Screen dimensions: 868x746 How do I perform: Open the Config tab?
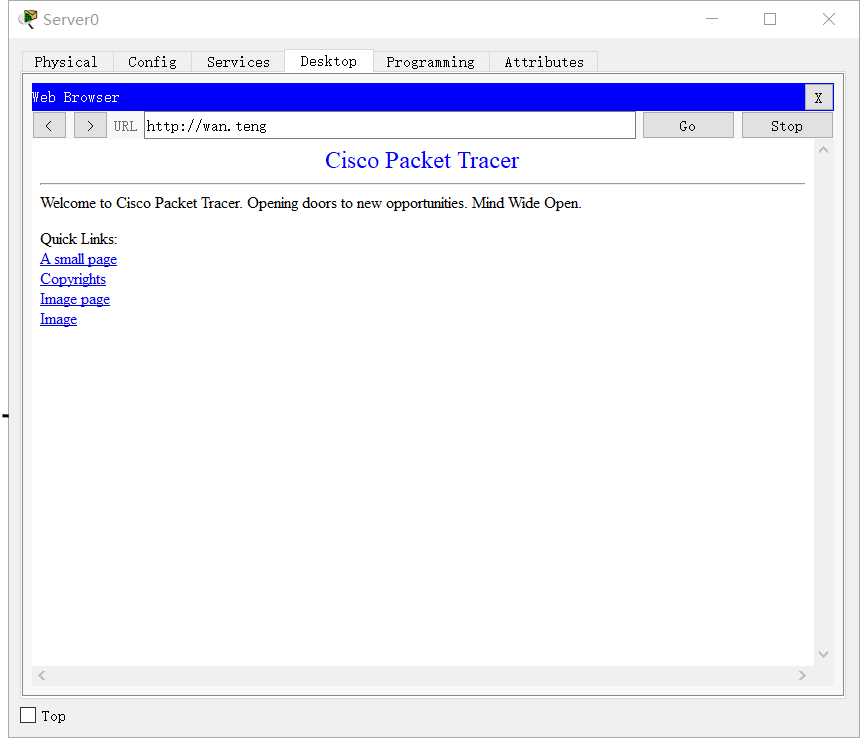click(152, 62)
